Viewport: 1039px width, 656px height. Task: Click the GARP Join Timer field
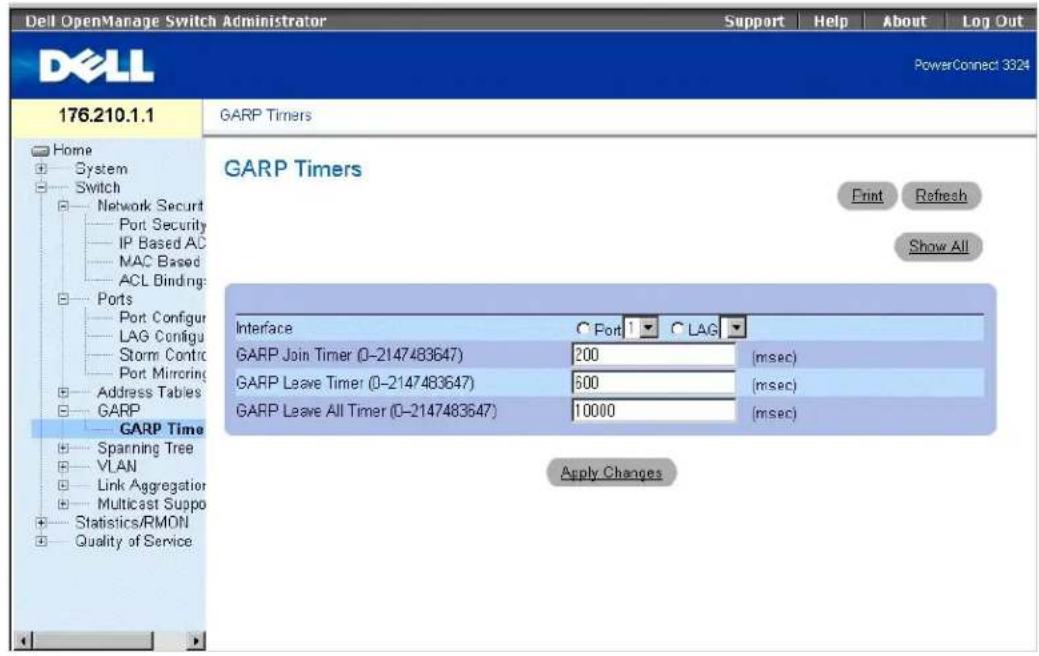(x=653, y=355)
